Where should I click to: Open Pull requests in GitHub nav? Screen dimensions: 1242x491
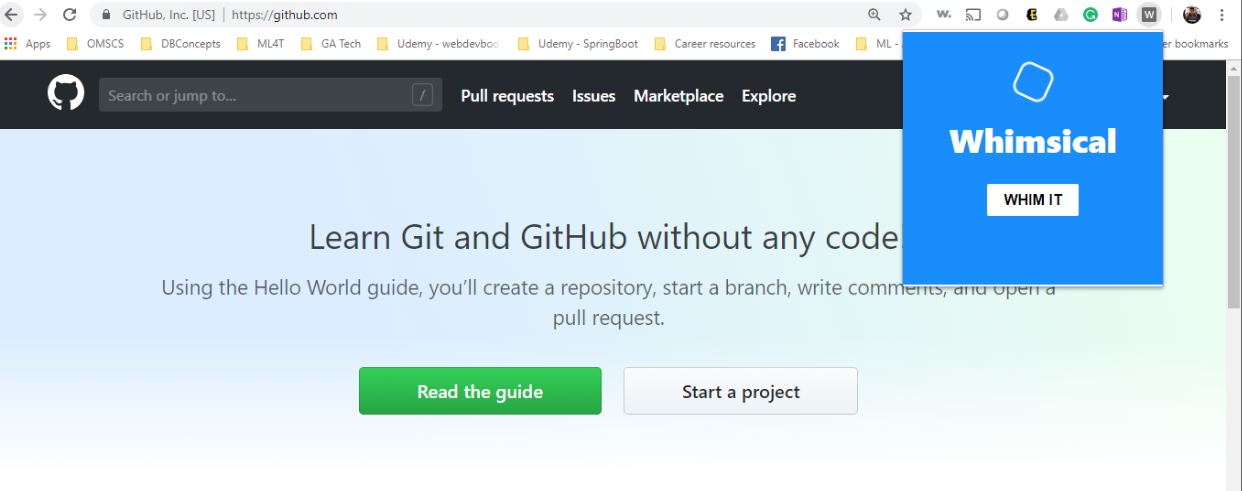507,96
